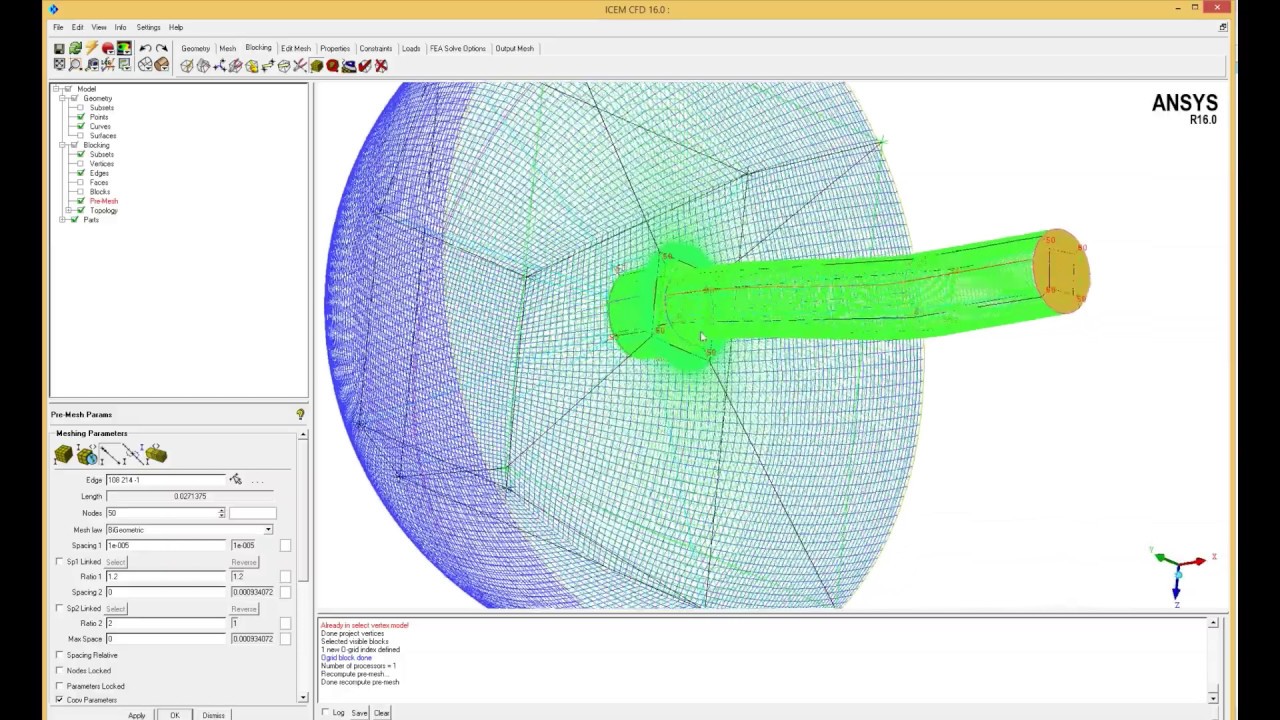Click Scale Sizes icon in Meshing Parameters
Image resolution: width=1280 pixels, height=720 pixels.
point(87,455)
